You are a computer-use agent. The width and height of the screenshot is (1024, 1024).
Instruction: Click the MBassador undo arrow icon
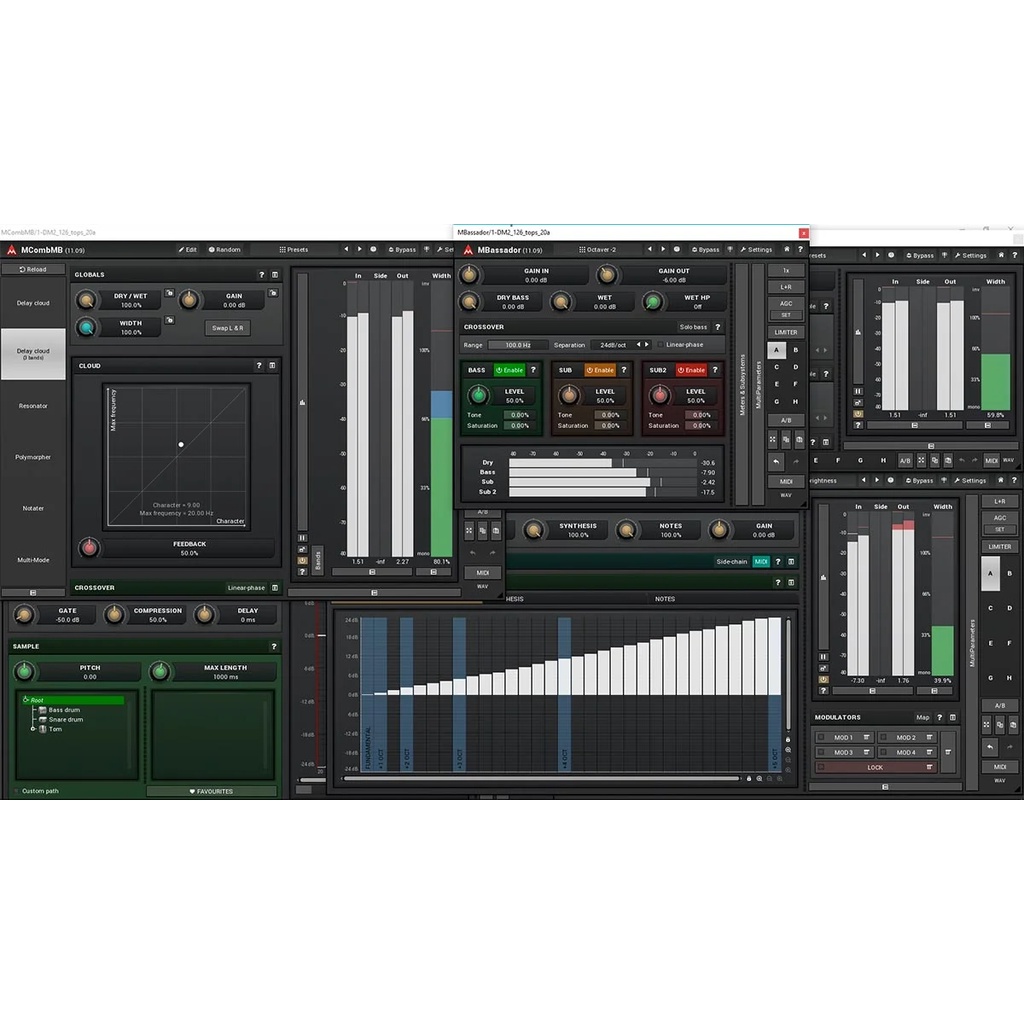coord(777,462)
